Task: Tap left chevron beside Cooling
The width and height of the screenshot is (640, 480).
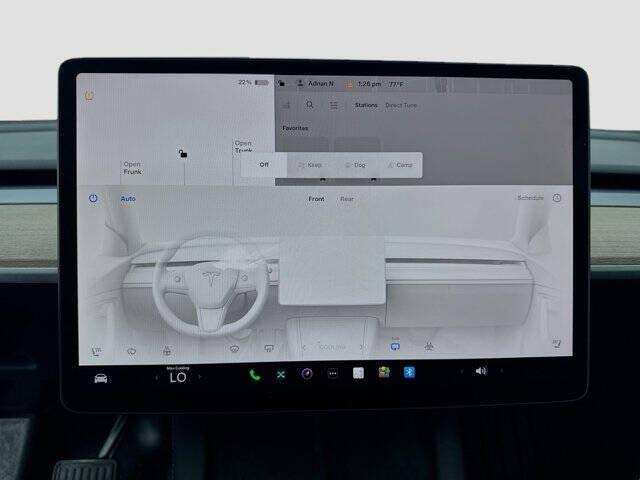Action: (304, 347)
